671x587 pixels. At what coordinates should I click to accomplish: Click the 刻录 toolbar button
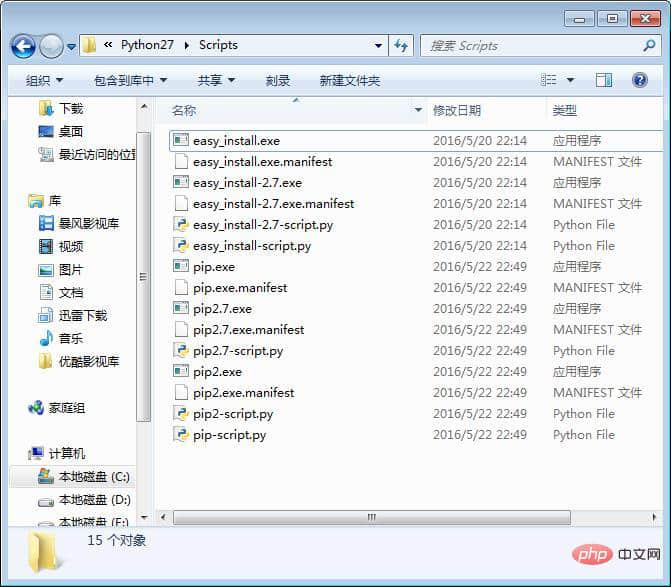click(278, 80)
